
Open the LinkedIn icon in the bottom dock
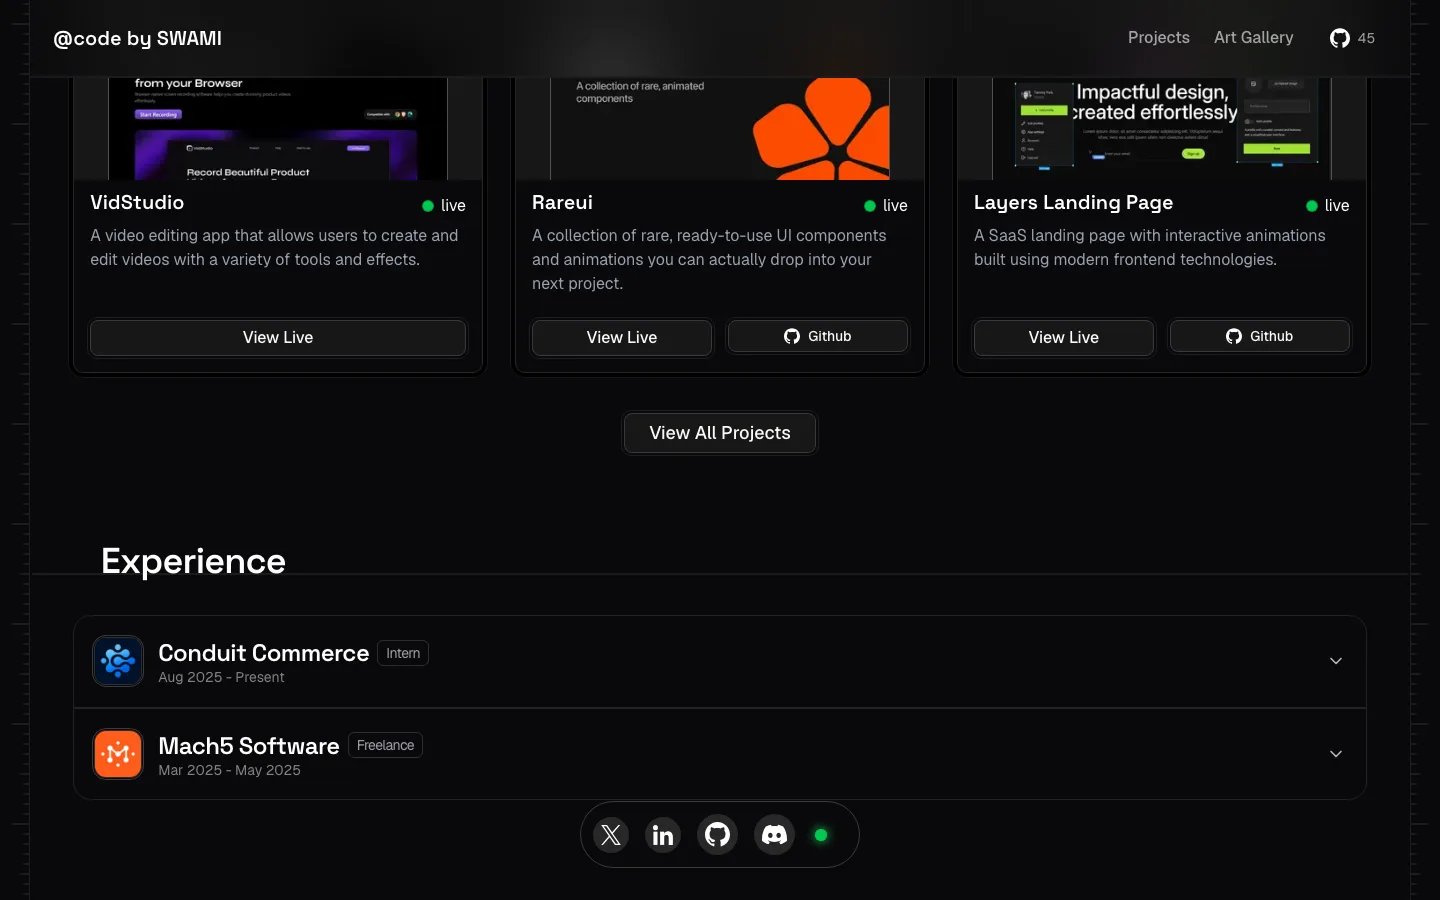663,834
